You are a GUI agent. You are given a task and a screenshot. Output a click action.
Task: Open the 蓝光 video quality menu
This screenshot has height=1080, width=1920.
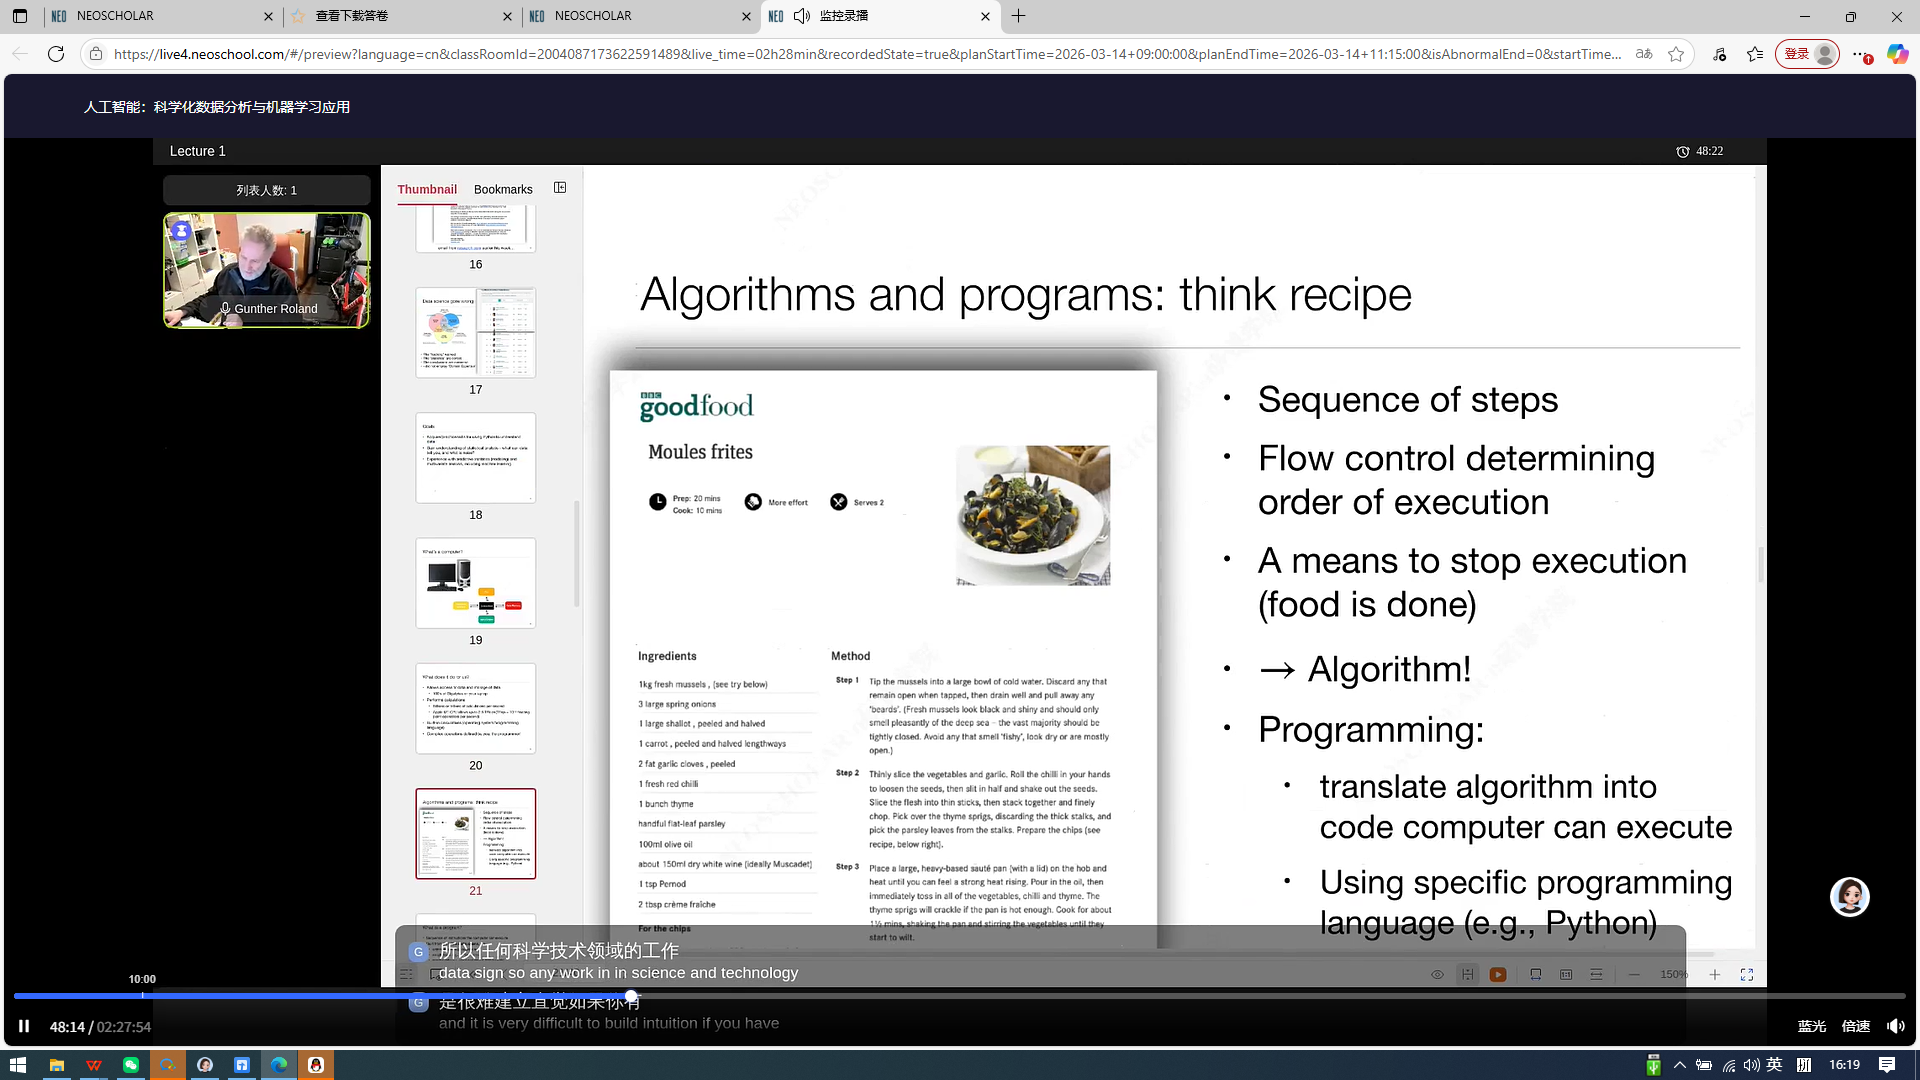click(1811, 1026)
